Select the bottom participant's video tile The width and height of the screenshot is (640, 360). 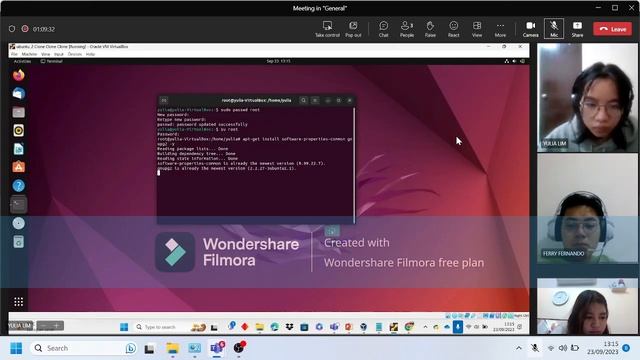(x=587, y=307)
